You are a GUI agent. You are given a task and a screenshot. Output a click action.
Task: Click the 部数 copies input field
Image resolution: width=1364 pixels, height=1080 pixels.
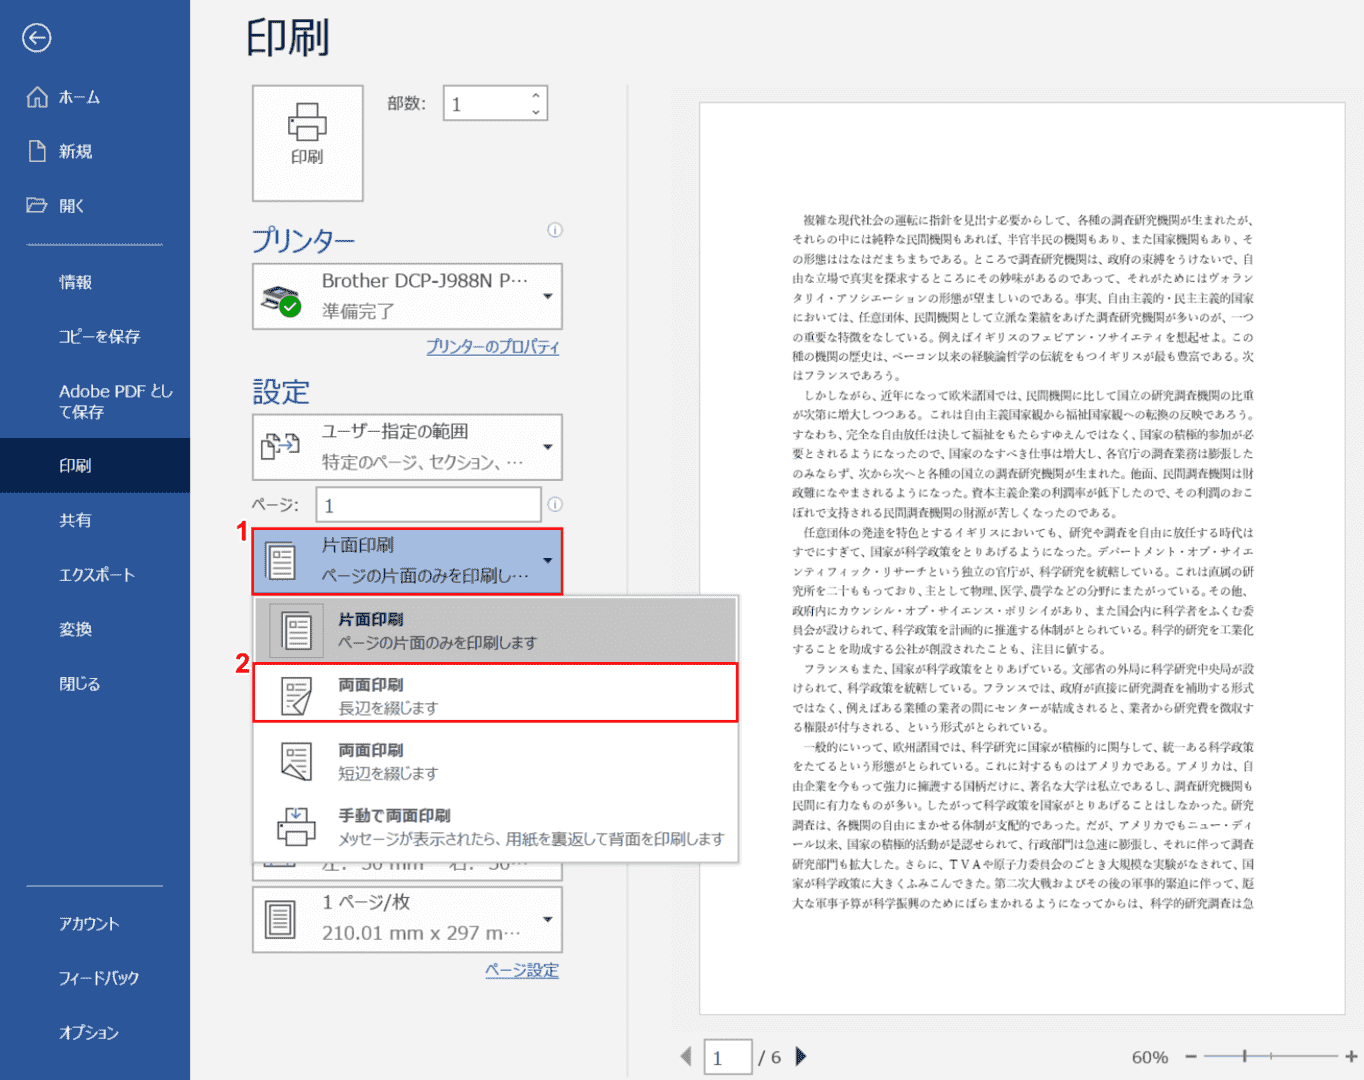click(x=485, y=104)
